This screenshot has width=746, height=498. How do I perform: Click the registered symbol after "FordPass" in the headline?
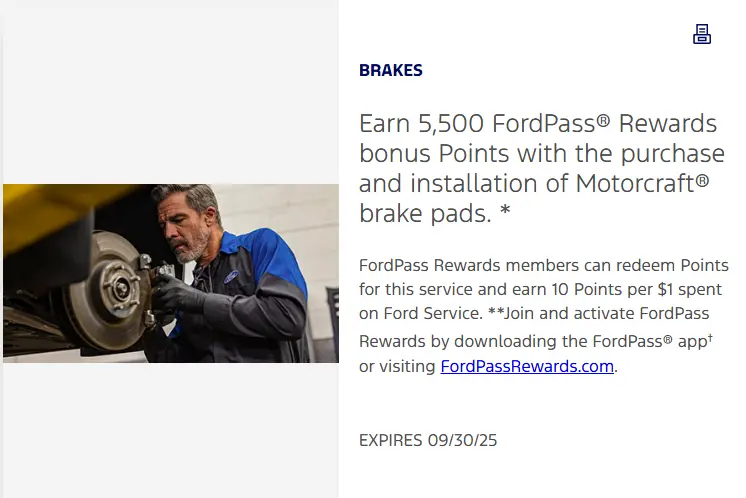click(603, 120)
